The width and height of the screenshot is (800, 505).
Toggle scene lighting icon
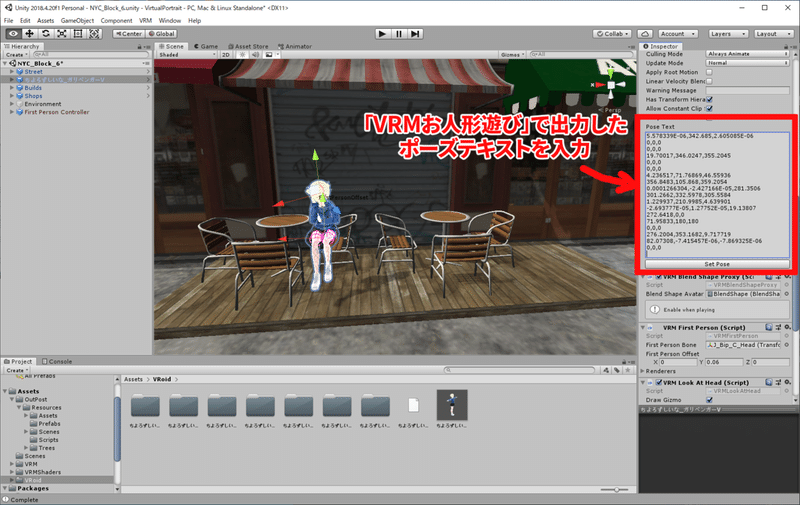[x=242, y=55]
